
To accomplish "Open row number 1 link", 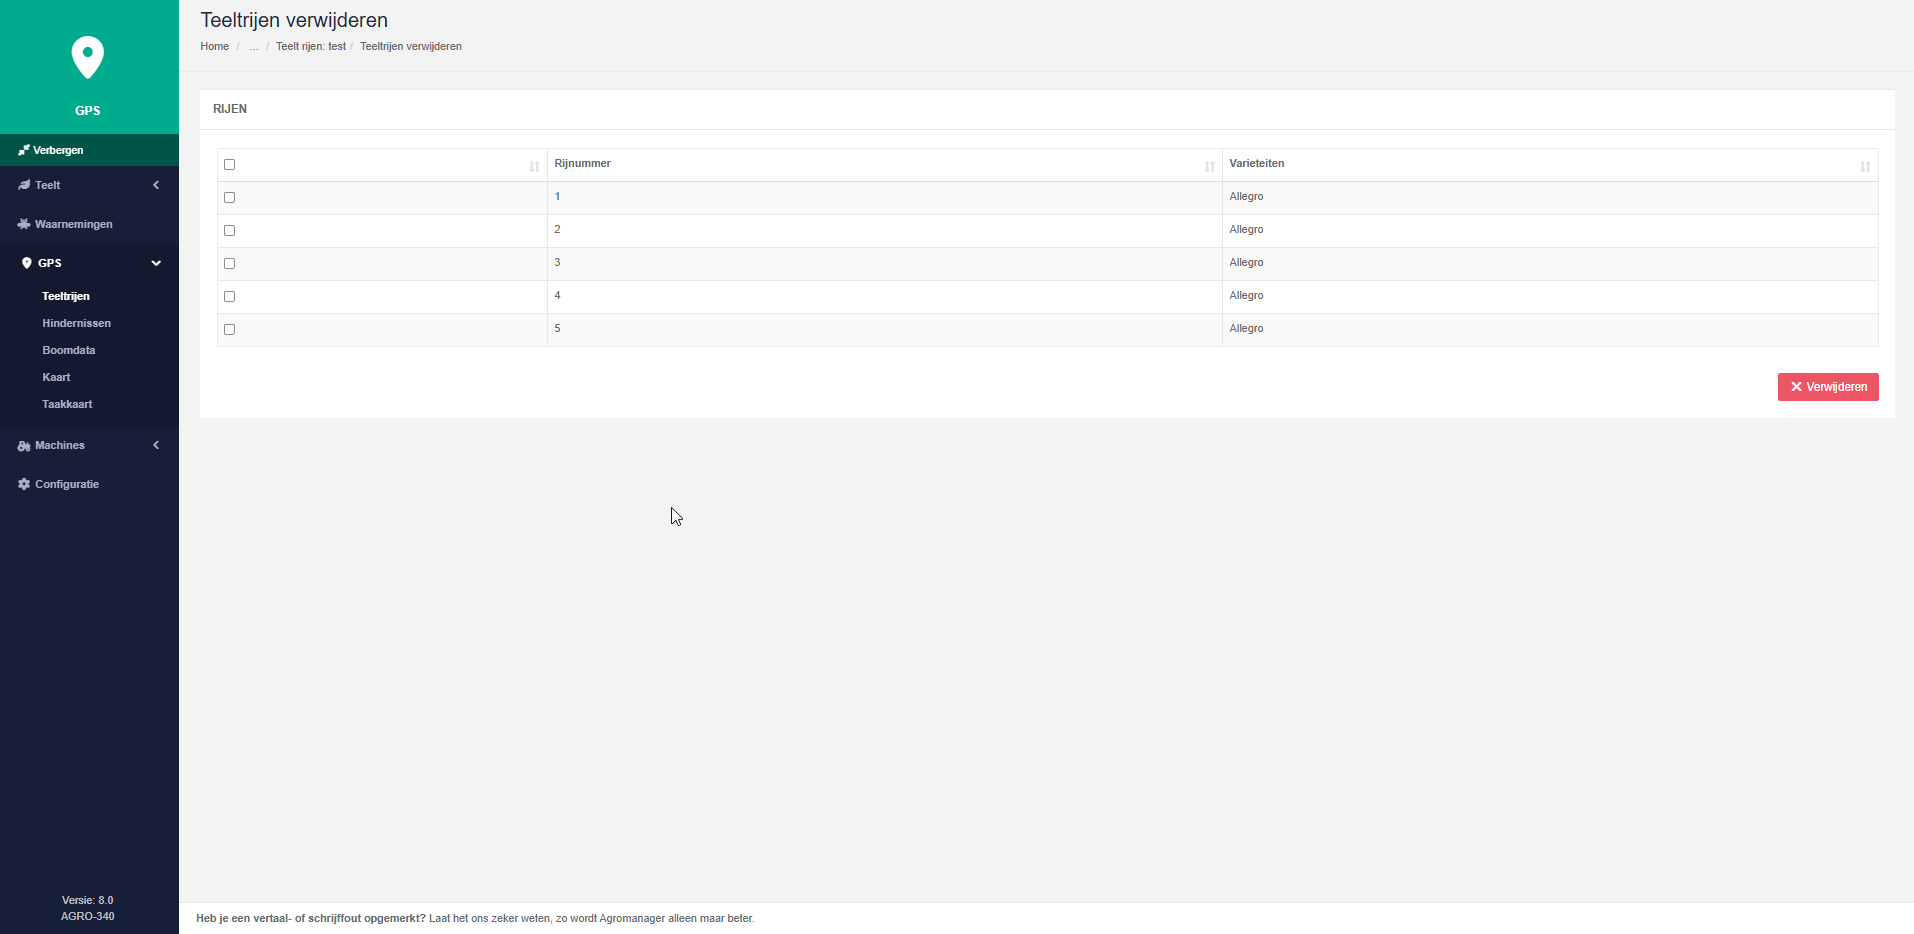I will click(x=557, y=196).
